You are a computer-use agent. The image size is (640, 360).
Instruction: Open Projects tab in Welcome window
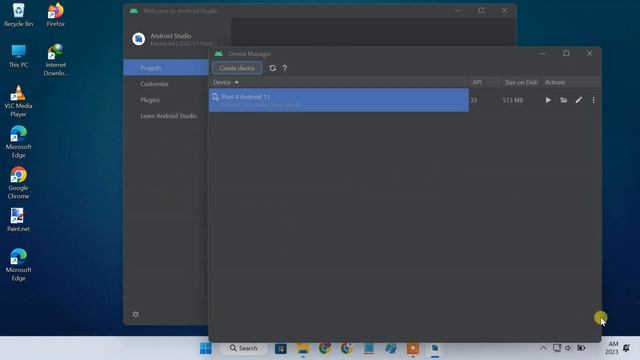(166, 68)
